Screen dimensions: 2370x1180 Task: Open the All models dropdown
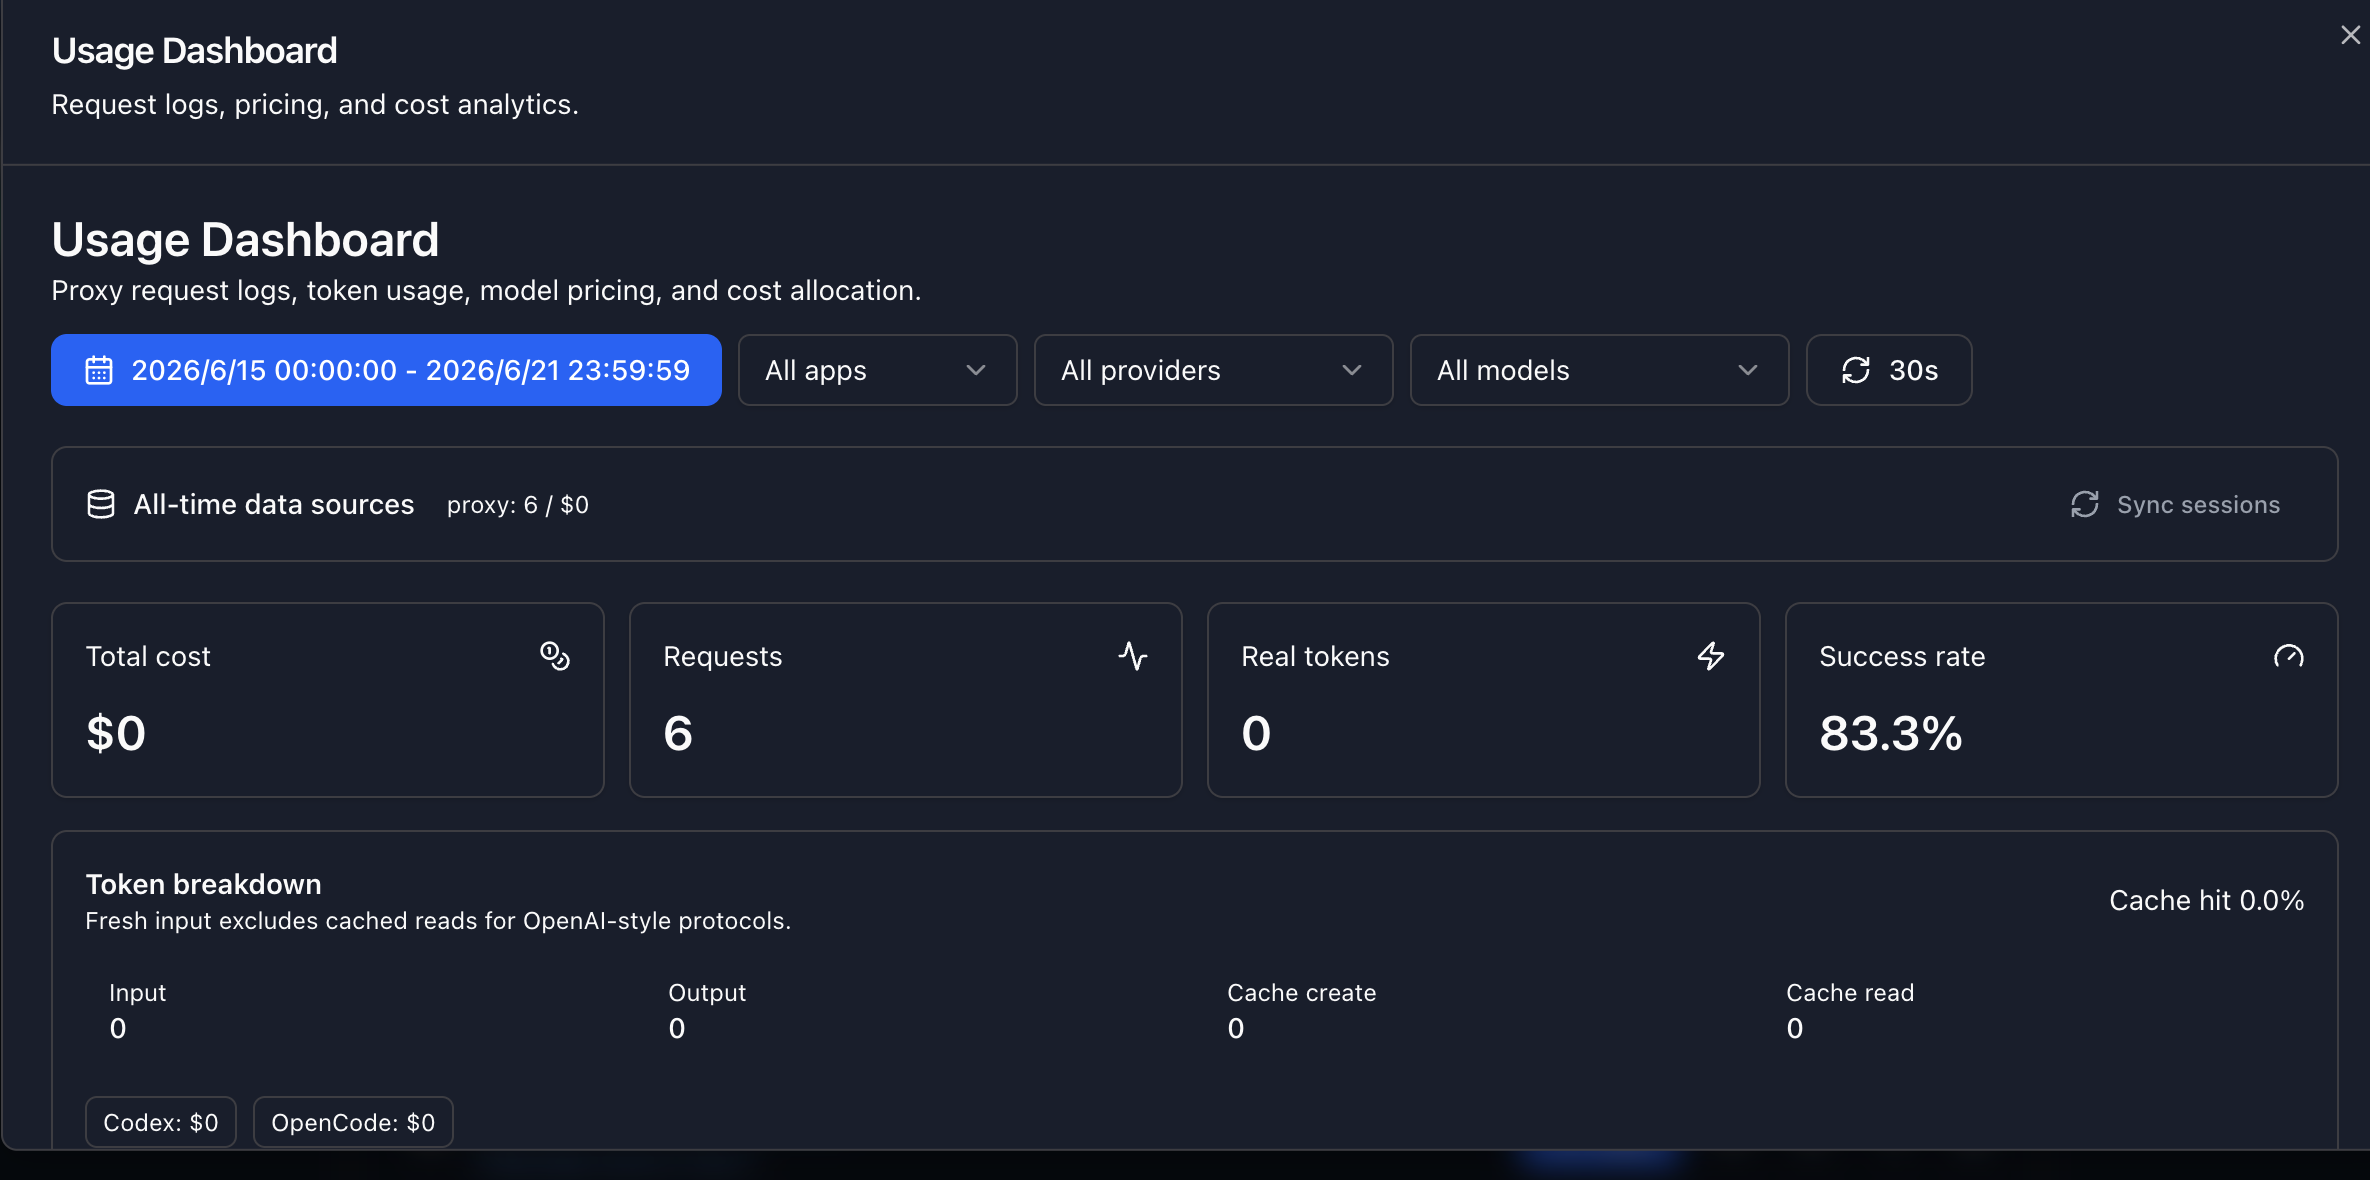tap(1599, 370)
